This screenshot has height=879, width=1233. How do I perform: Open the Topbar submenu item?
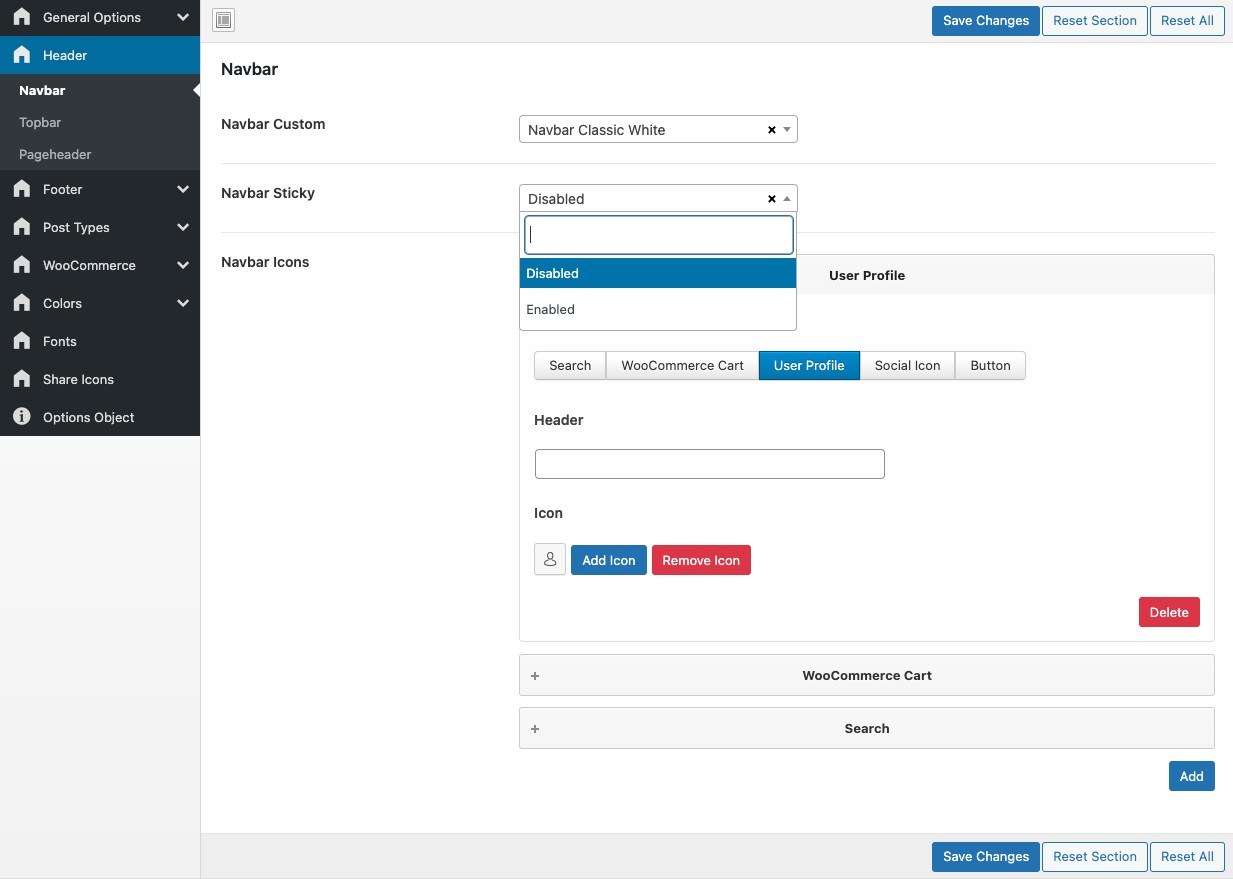point(40,122)
